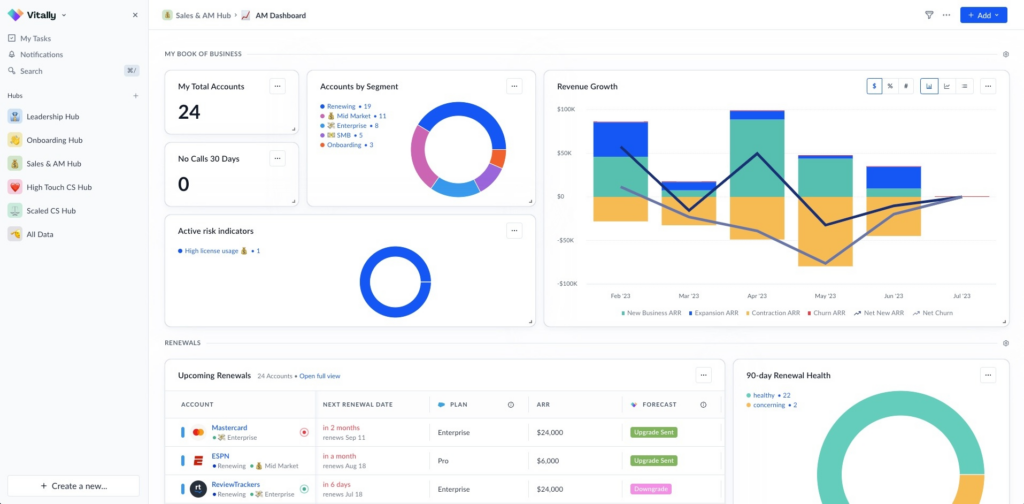This screenshot has height=504, width=1024.
Task: Open dashboard more options ellipsis in header
Action: click(x=946, y=15)
